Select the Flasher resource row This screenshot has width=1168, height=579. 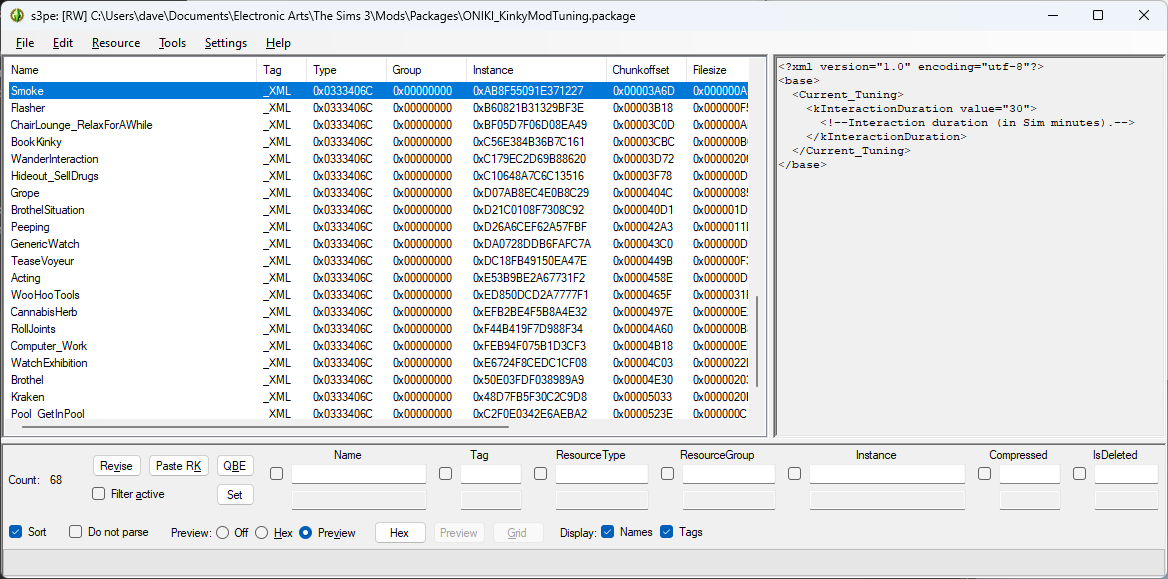point(378,108)
